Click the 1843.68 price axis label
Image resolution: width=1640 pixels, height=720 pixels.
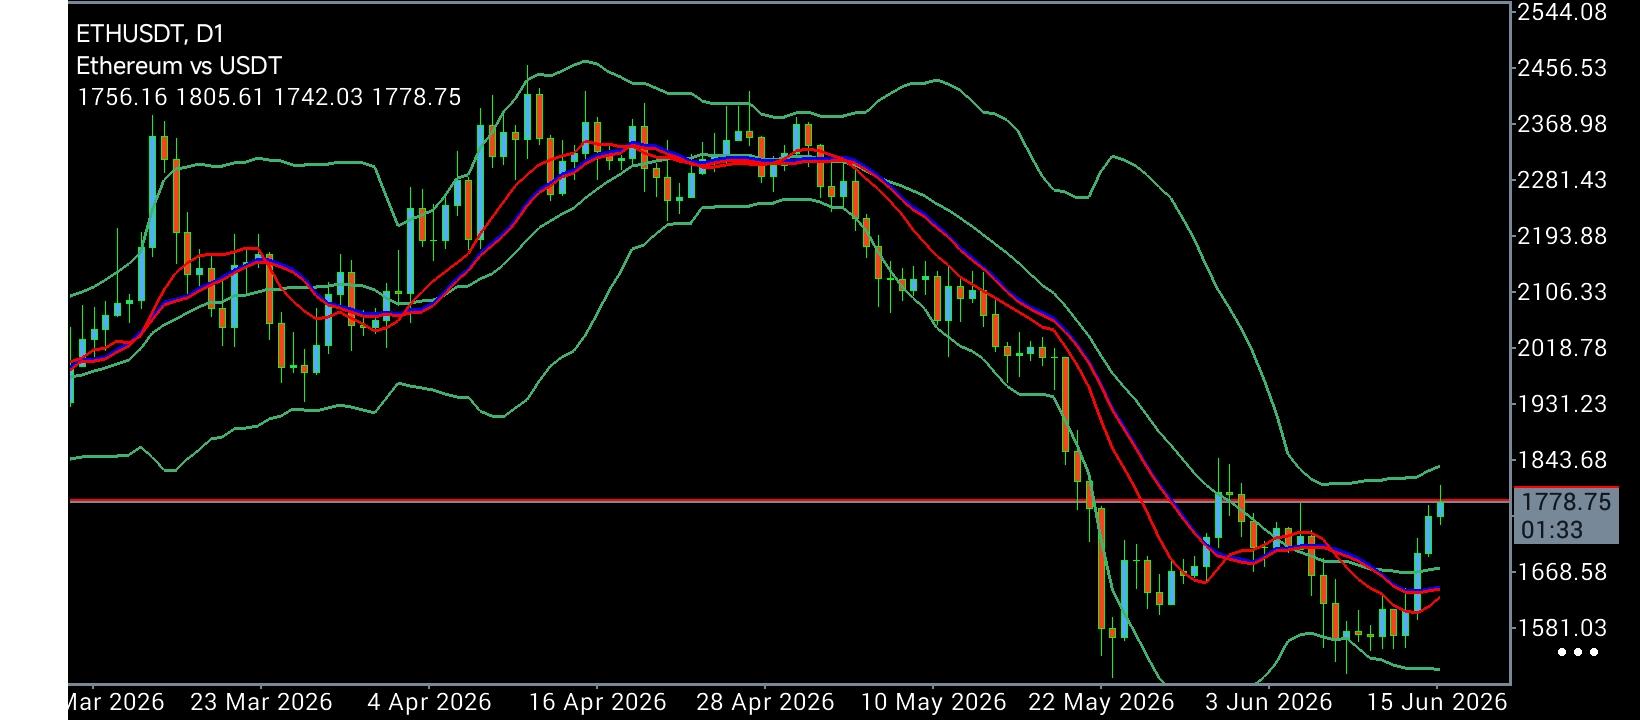[x=1562, y=460]
